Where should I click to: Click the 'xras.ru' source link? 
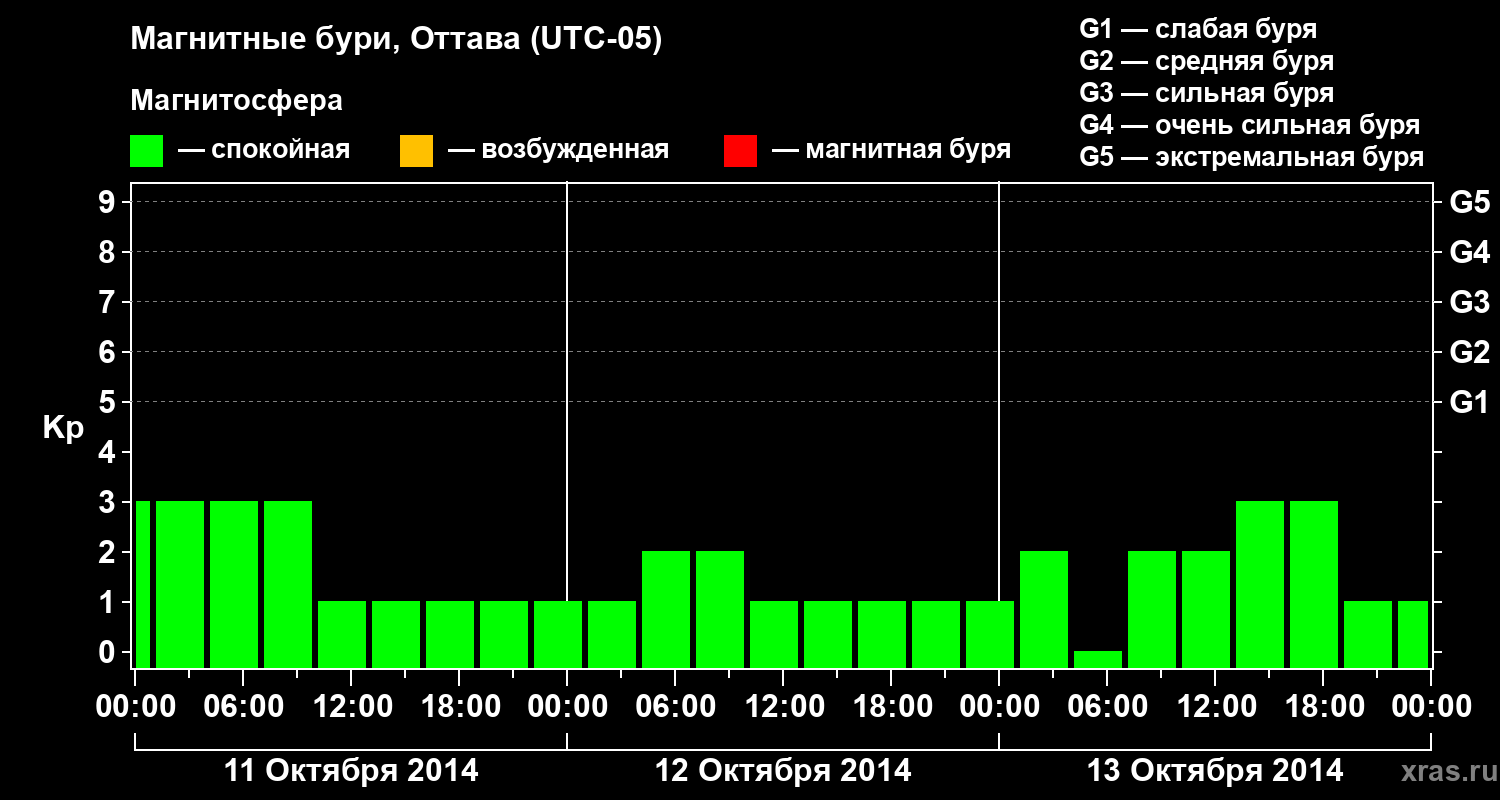coord(1449,772)
